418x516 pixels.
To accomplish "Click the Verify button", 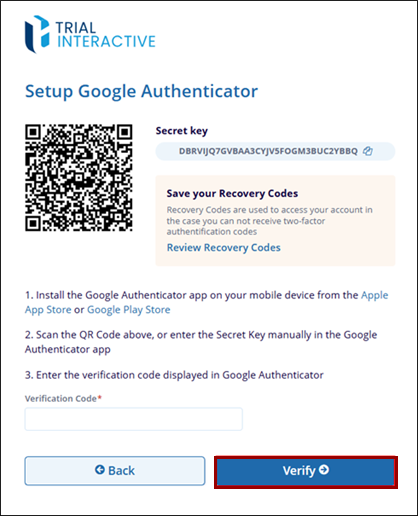I will [306, 472].
